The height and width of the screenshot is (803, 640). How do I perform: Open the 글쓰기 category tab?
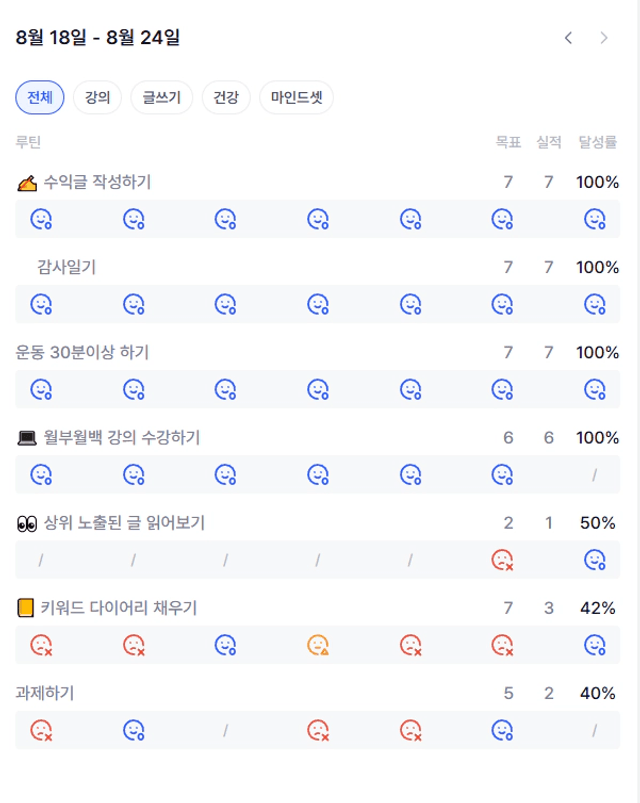161,98
